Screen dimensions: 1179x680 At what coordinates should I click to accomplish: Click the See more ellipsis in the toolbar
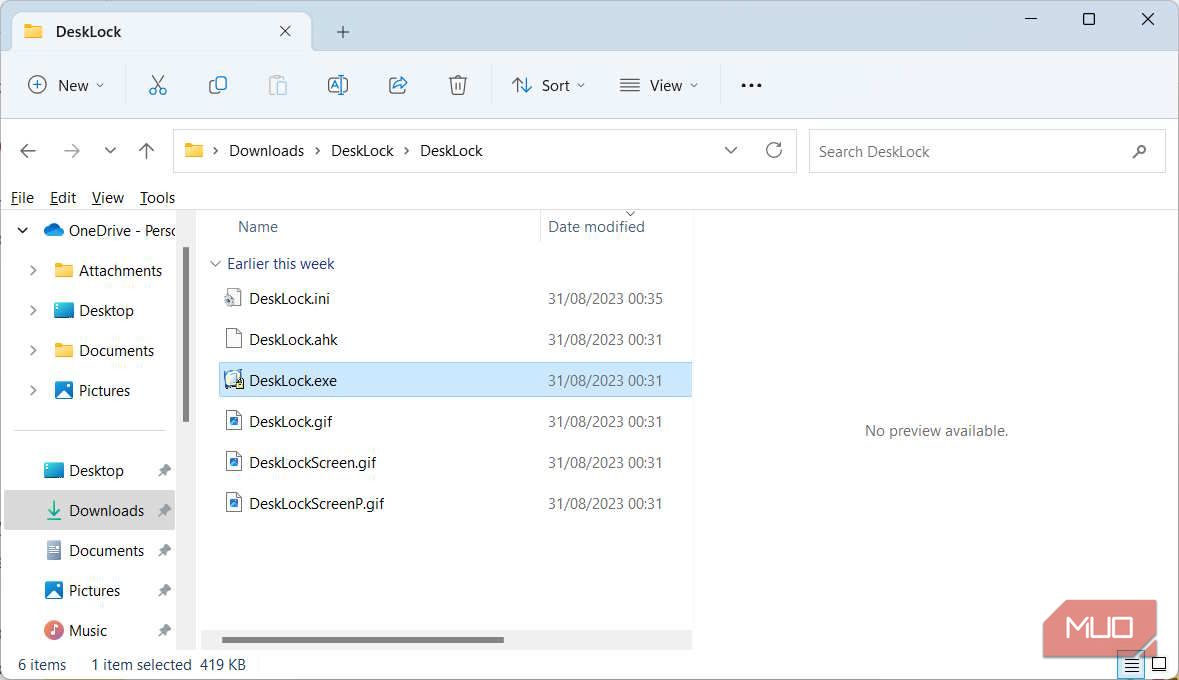click(750, 85)
